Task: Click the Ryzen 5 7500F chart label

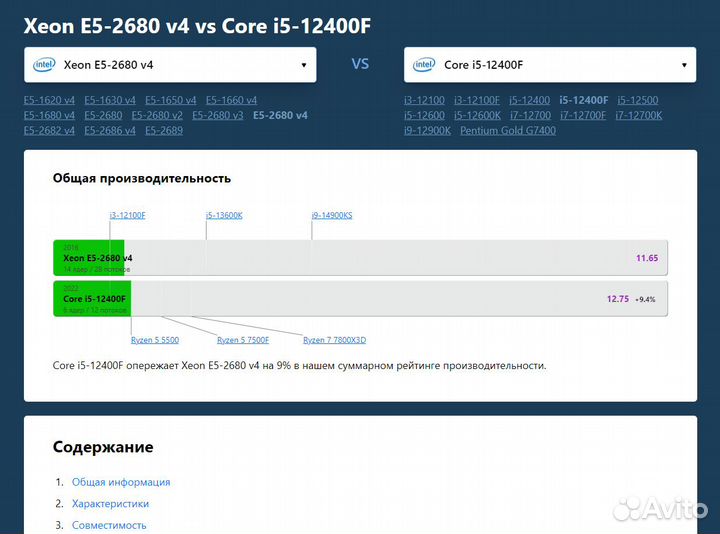Action: pyautogui.click(x=243, y=340)
